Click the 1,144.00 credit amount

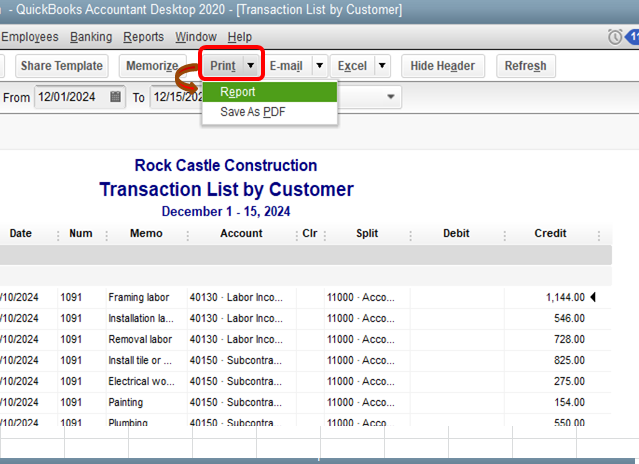[x=565, y=297]
